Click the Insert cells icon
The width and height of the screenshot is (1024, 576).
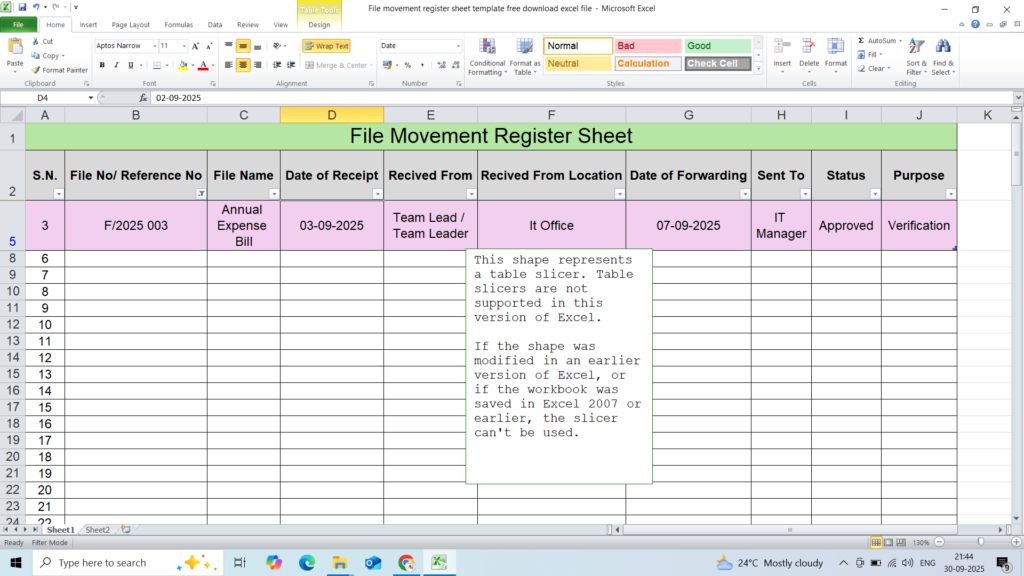pos(782,47)
